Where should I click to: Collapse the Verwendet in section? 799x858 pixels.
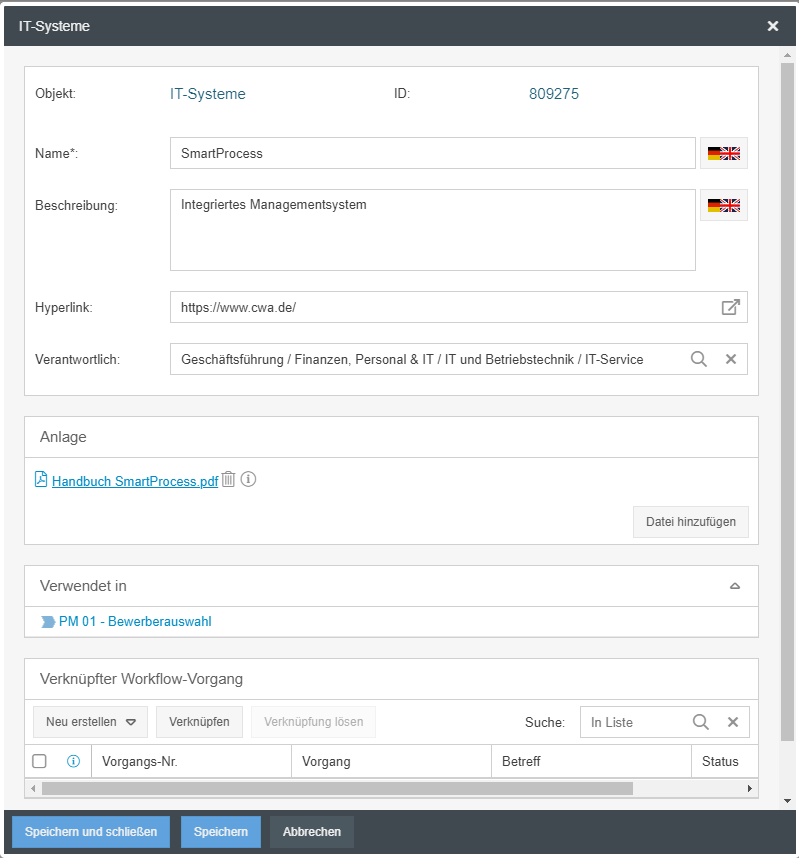point(735,586)
